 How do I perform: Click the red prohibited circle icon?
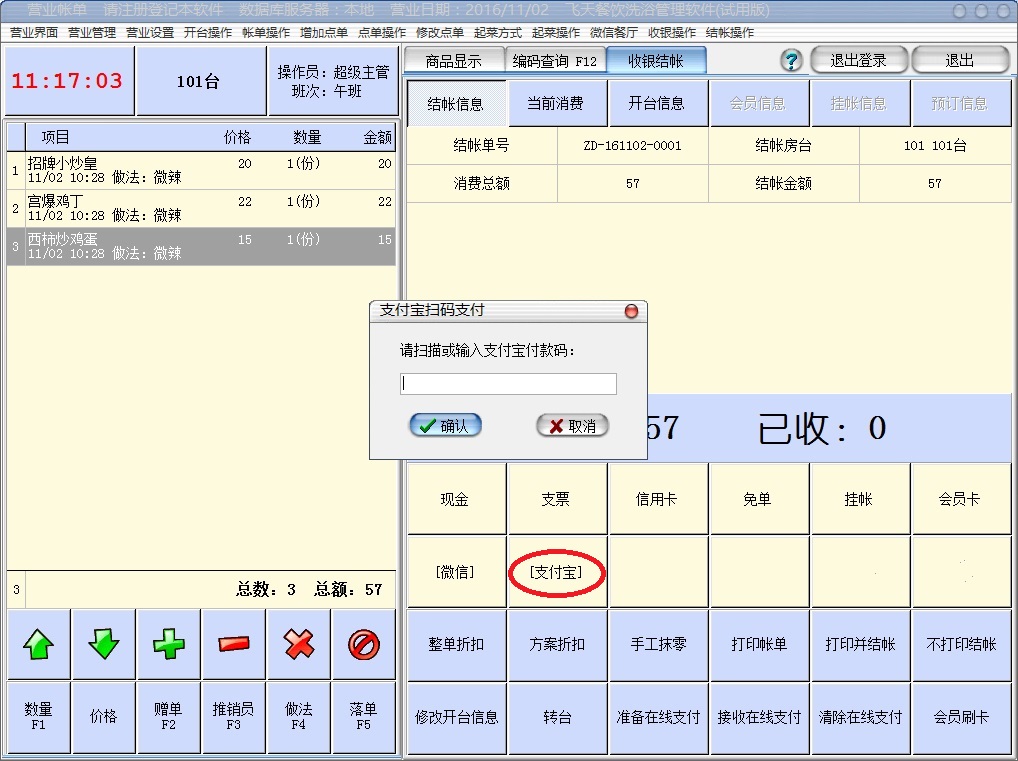pyautogui.click(x=364, y=645)
